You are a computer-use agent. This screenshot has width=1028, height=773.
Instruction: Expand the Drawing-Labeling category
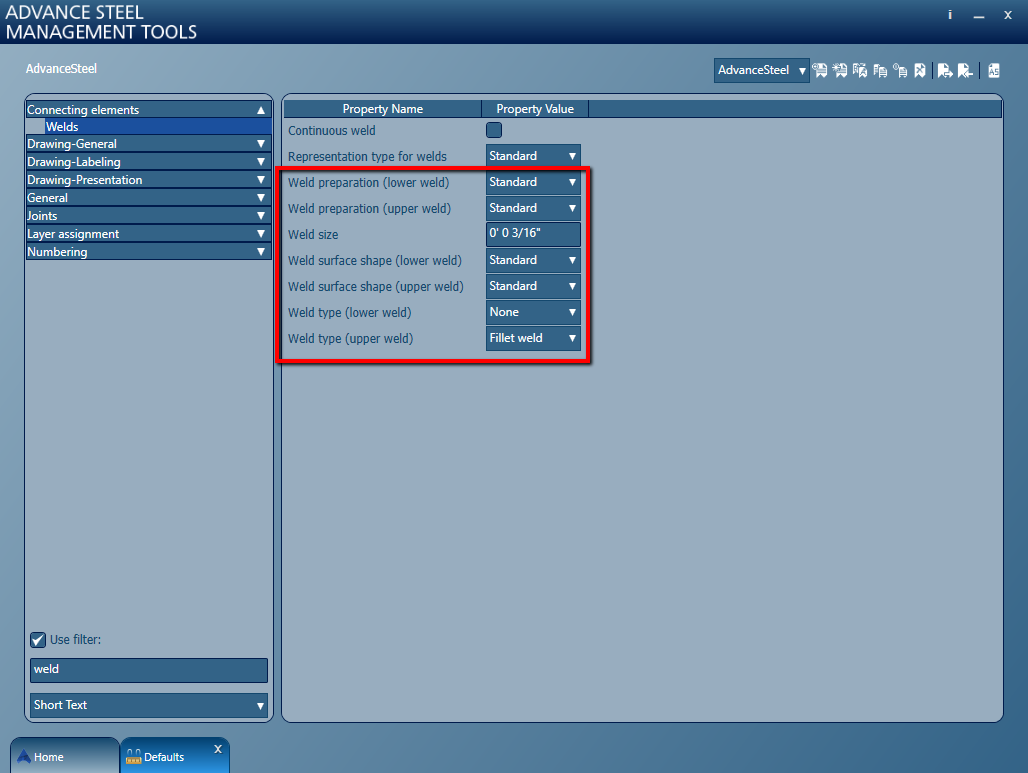(x=147, y=161)
